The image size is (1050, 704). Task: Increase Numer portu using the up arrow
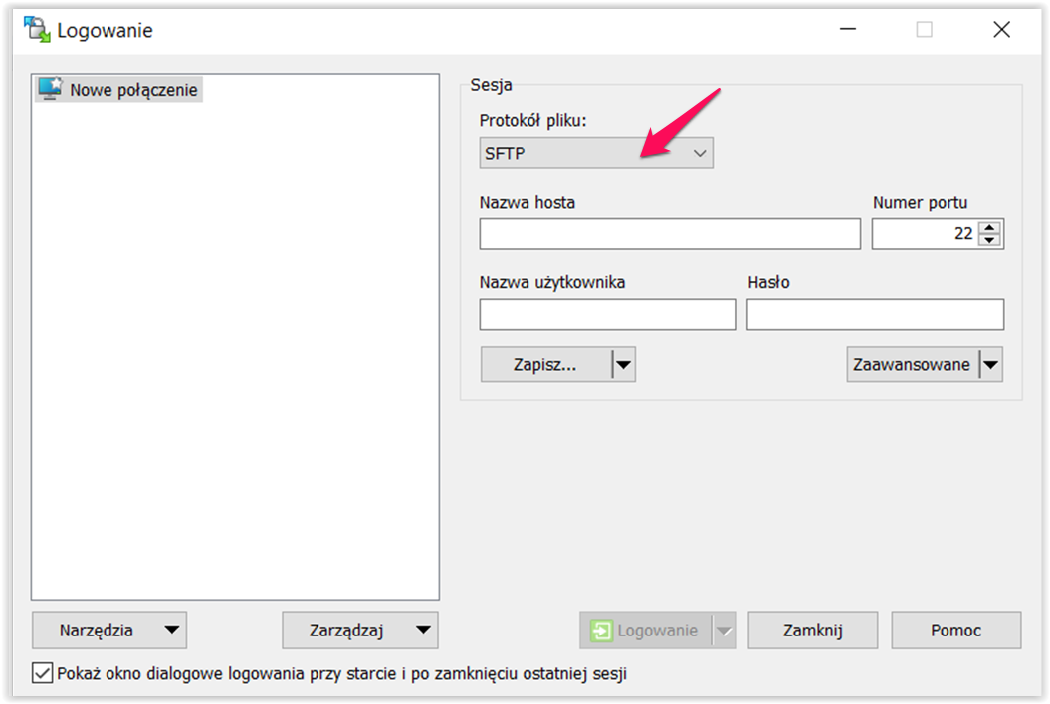click(989, 227)
